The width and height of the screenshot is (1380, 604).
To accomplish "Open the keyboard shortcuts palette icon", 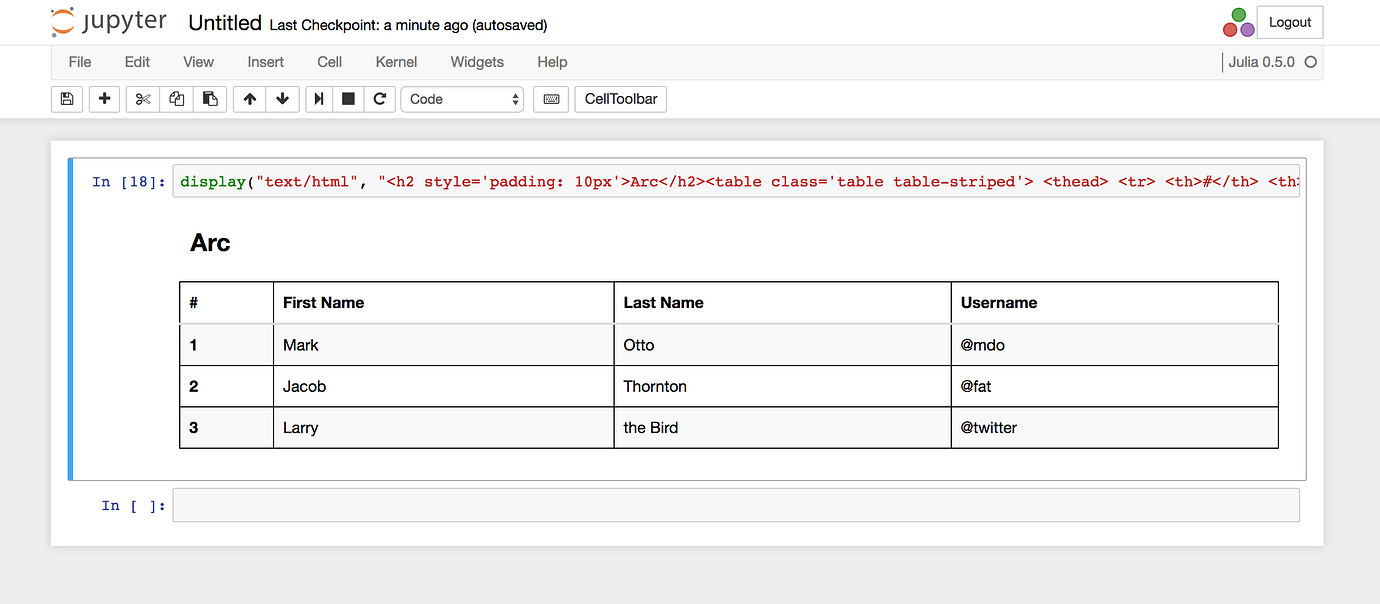I will (550, 99).
